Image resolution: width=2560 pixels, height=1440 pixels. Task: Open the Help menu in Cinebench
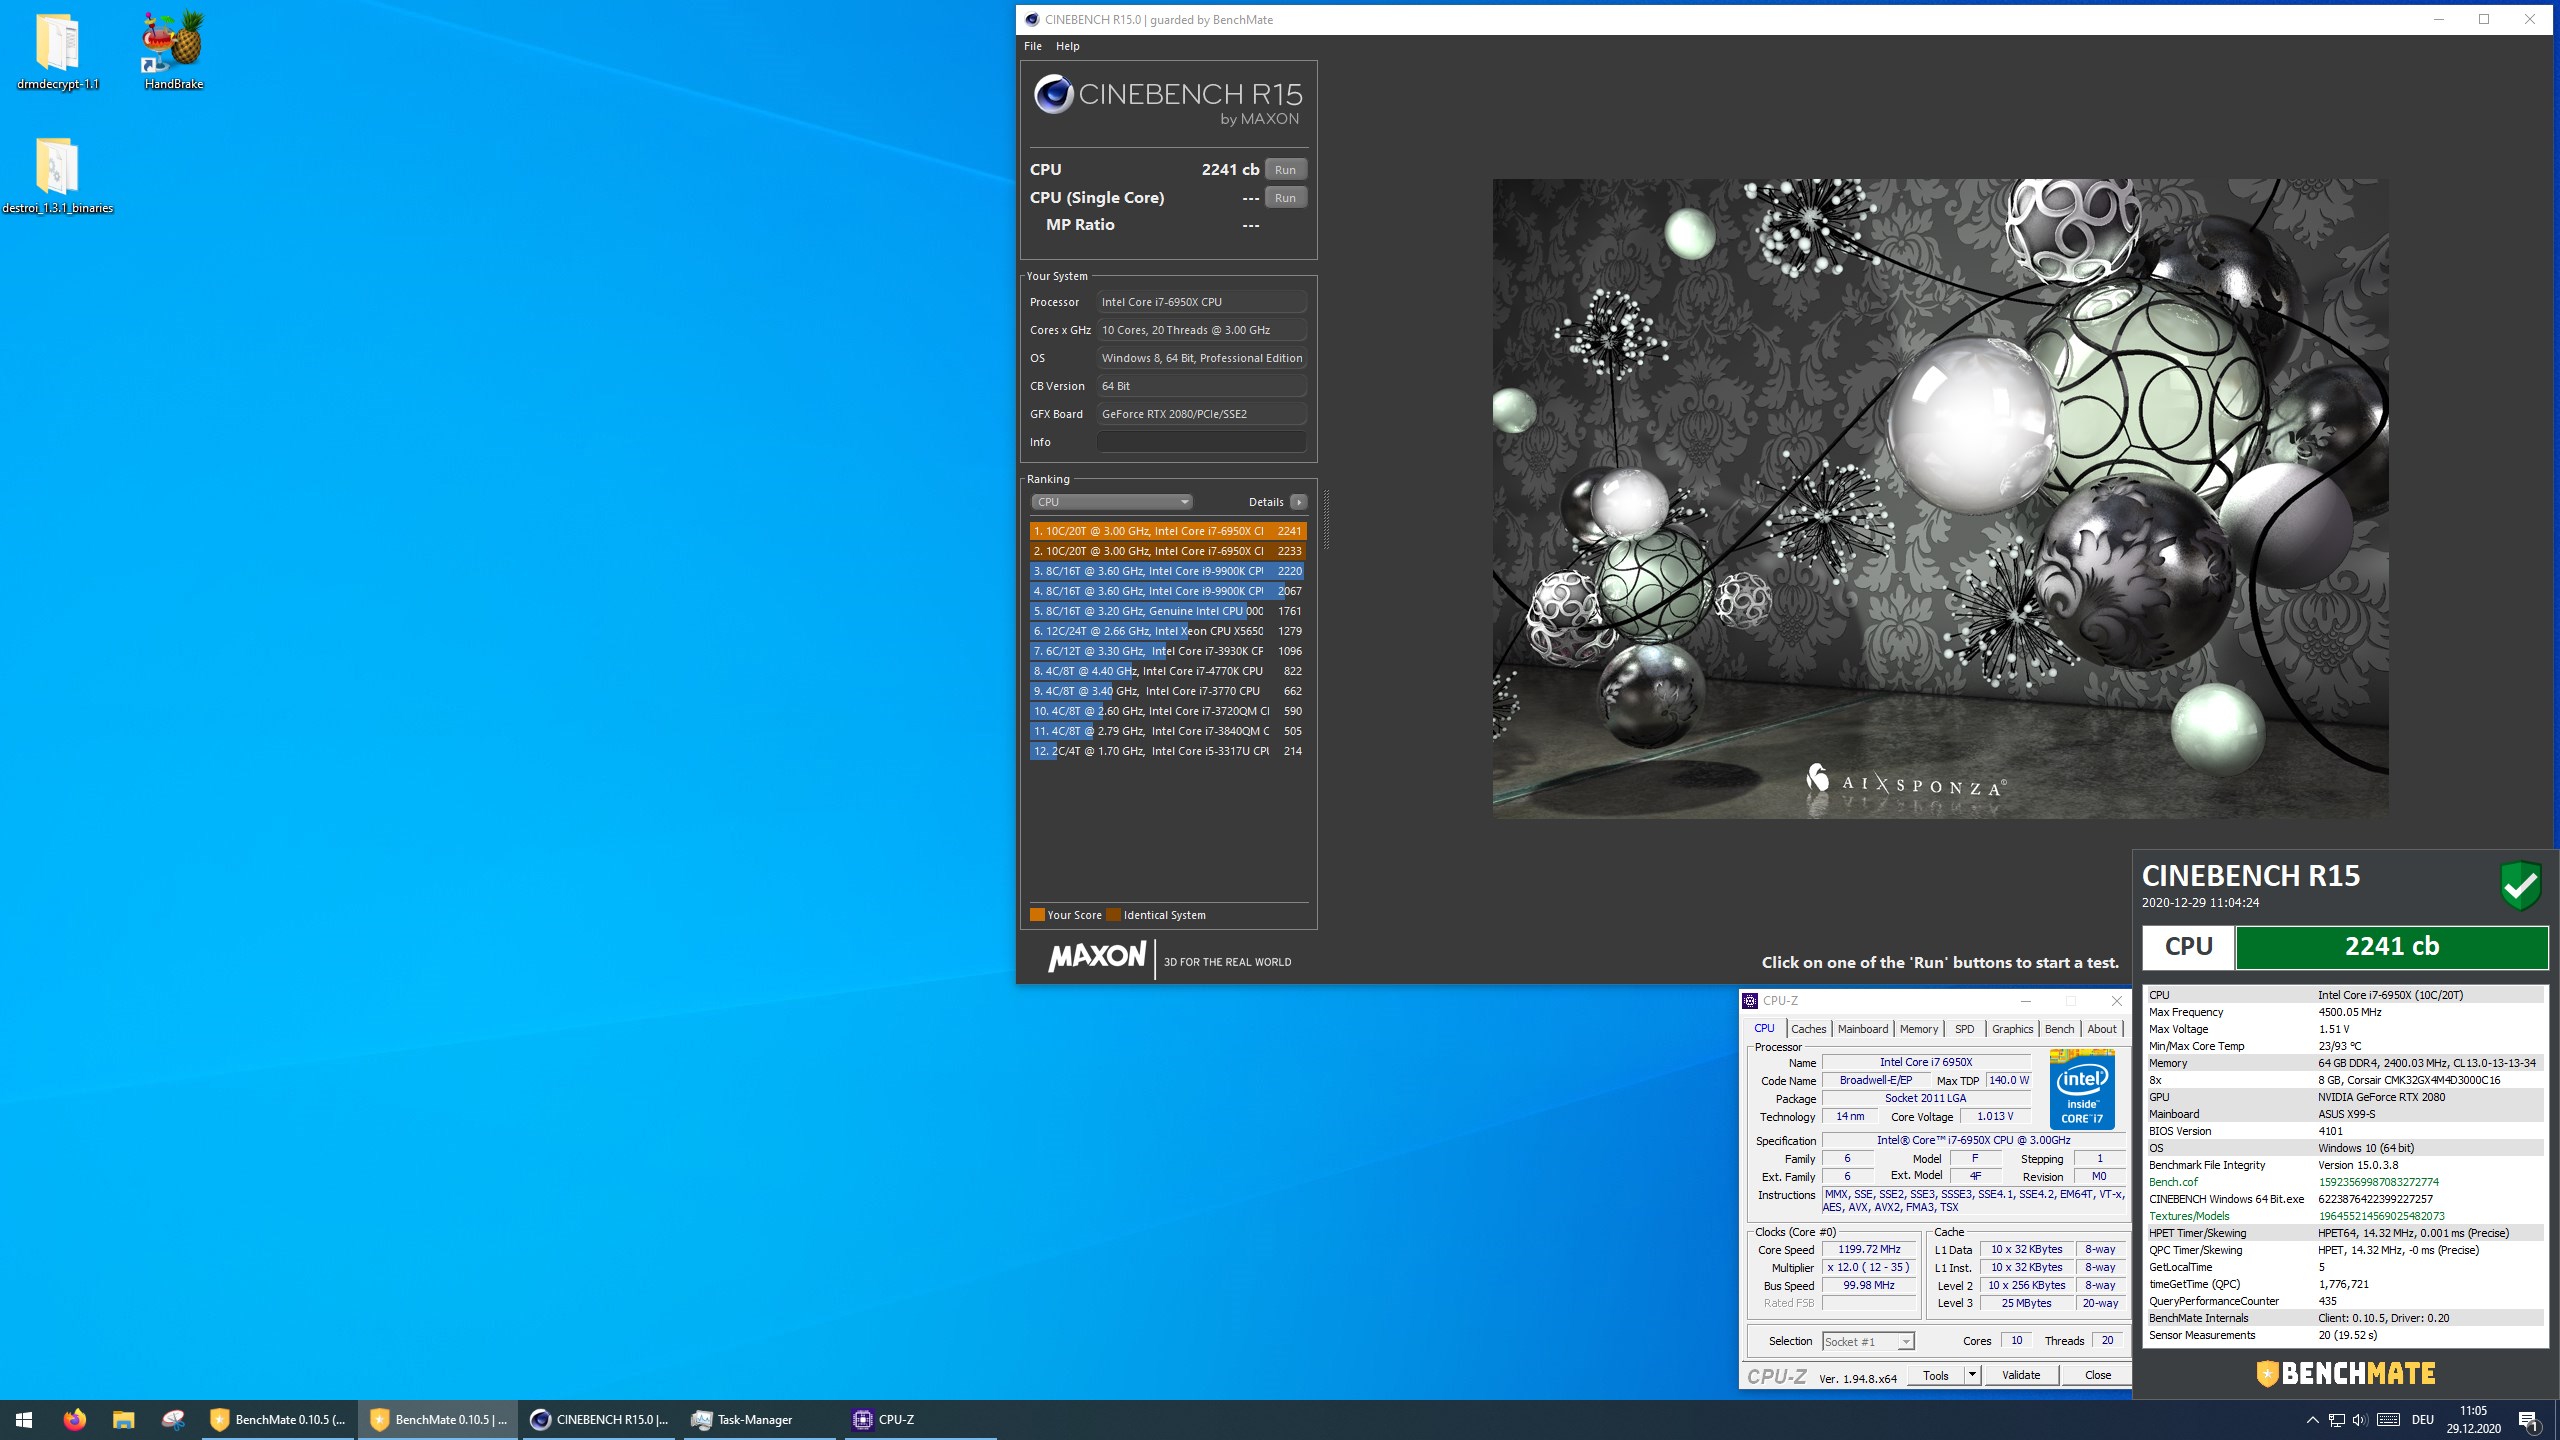tap(1067, 46)
